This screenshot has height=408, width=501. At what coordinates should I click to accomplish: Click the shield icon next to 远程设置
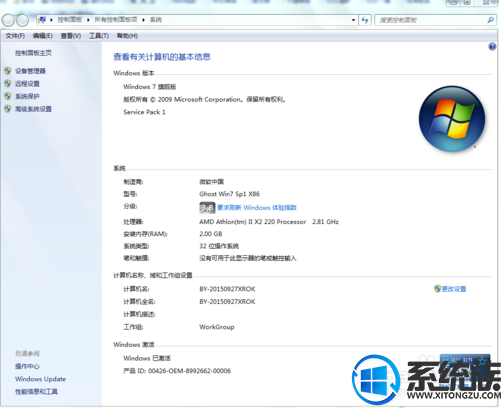tap(8, 83)
